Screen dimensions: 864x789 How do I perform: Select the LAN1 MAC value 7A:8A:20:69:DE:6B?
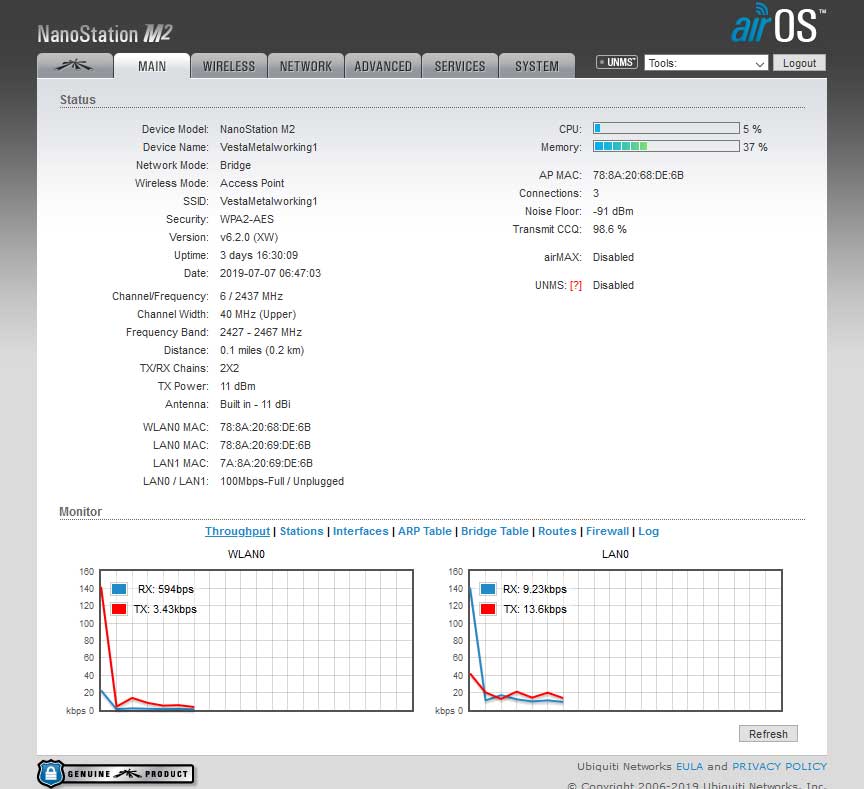(266, 463)
